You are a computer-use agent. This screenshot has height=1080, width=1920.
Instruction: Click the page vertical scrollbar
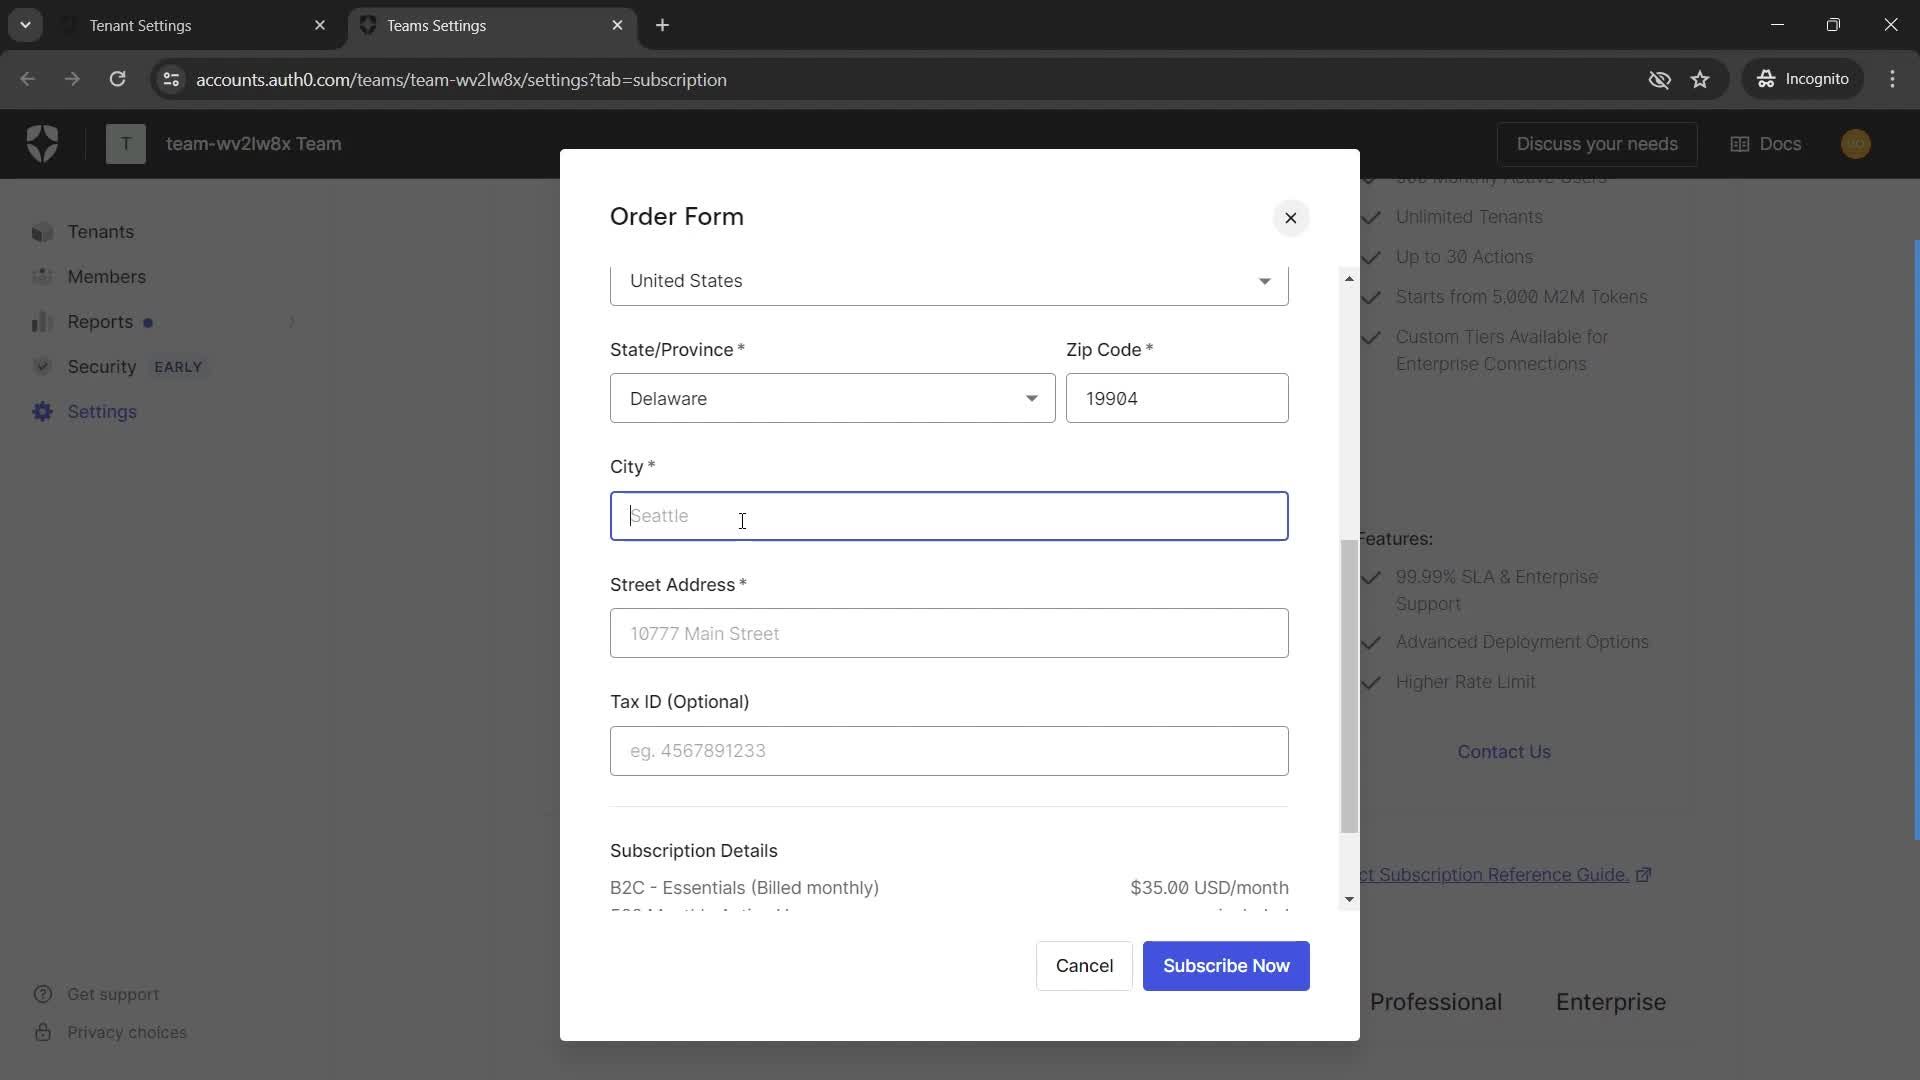pyautogui.click(x=1915, y=540)
